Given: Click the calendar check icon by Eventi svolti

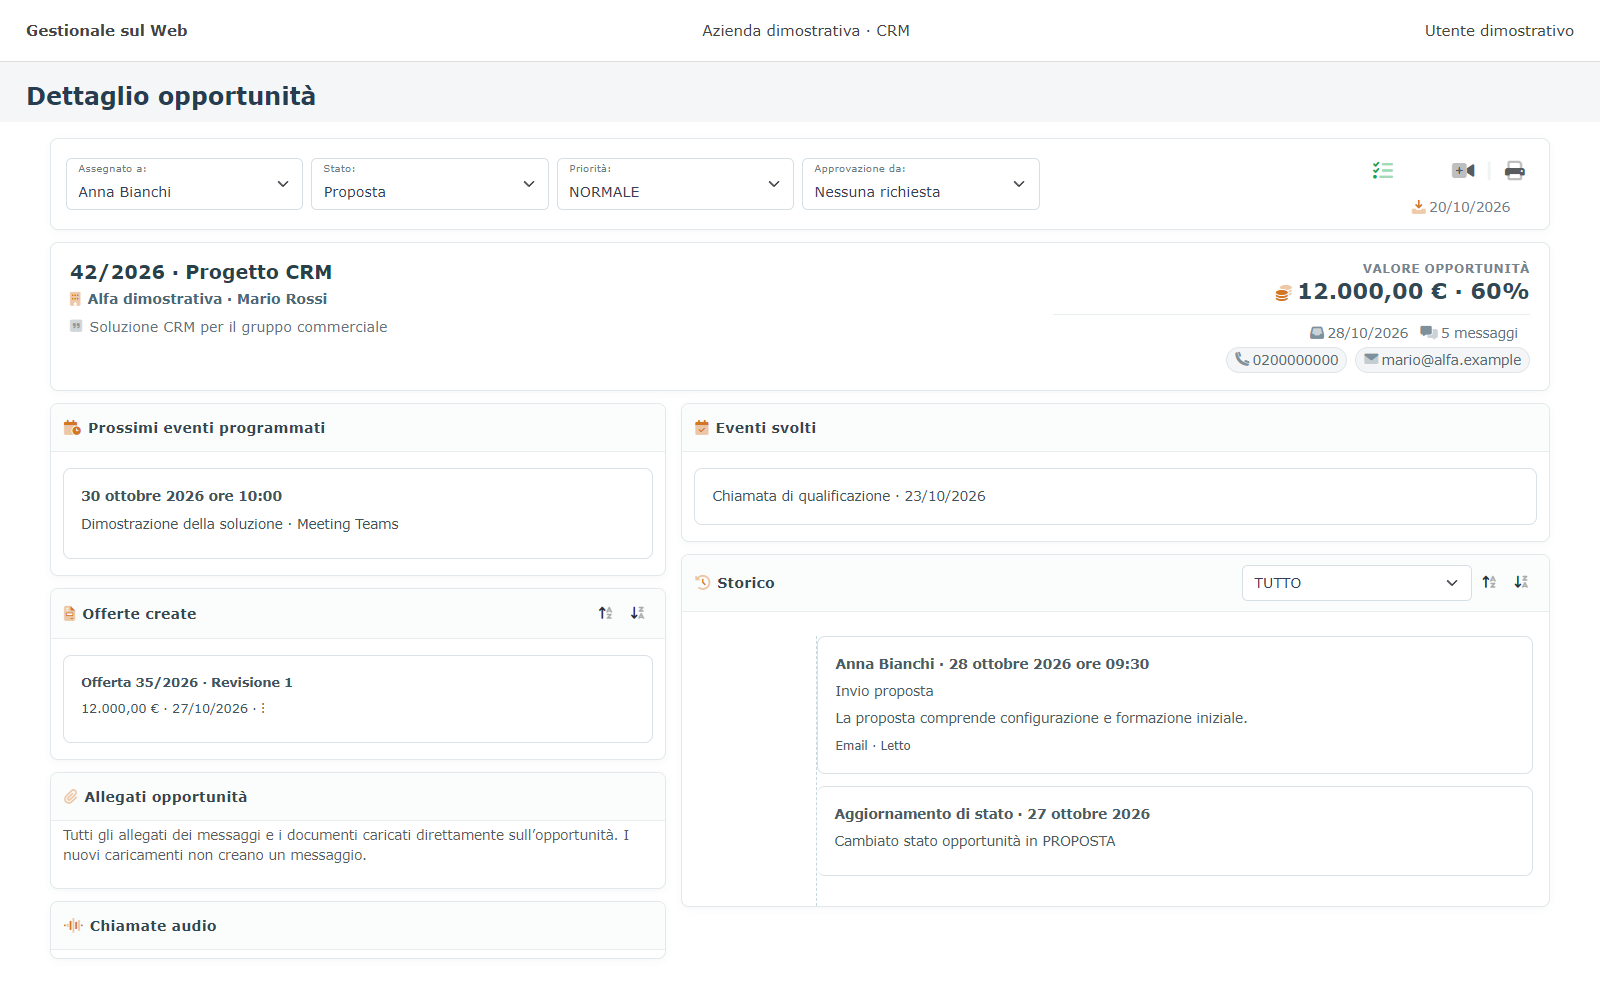Looking at the screenshot, I should click(x=702, y=428).
